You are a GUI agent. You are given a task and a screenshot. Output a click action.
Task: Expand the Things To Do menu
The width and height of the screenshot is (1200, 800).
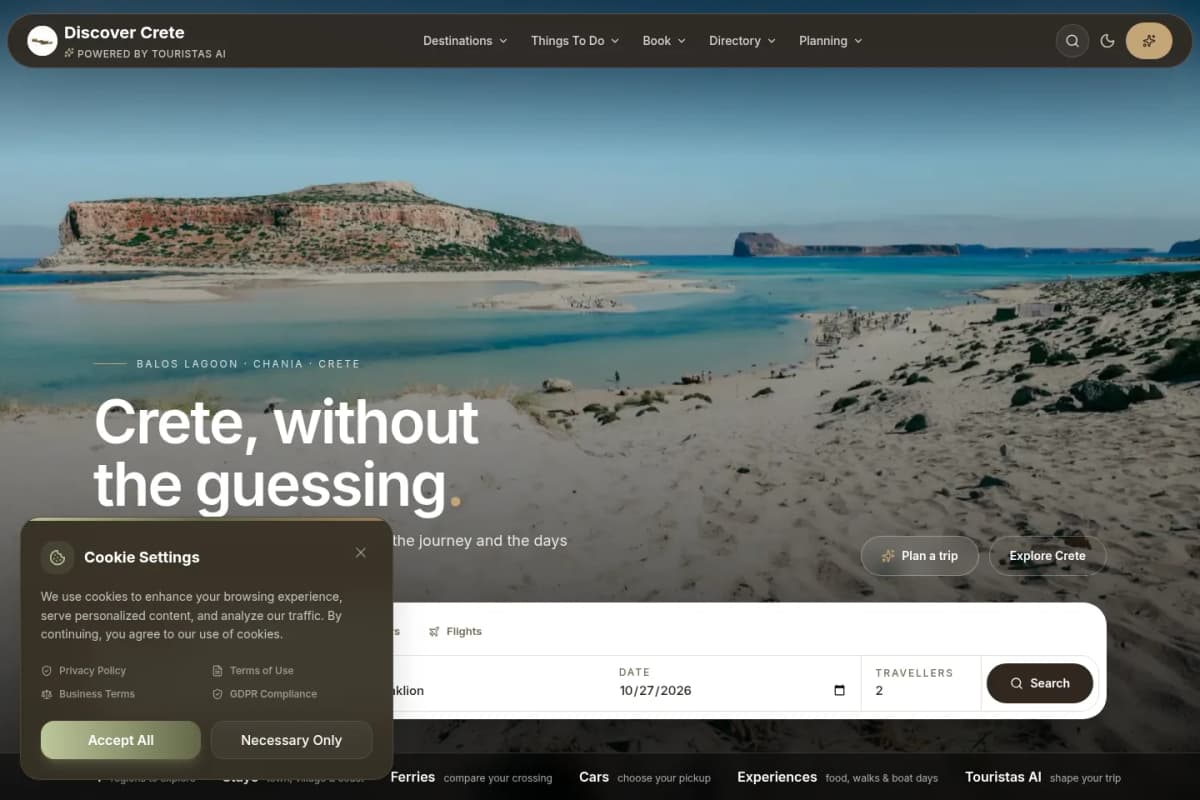[x=575, y=41]
